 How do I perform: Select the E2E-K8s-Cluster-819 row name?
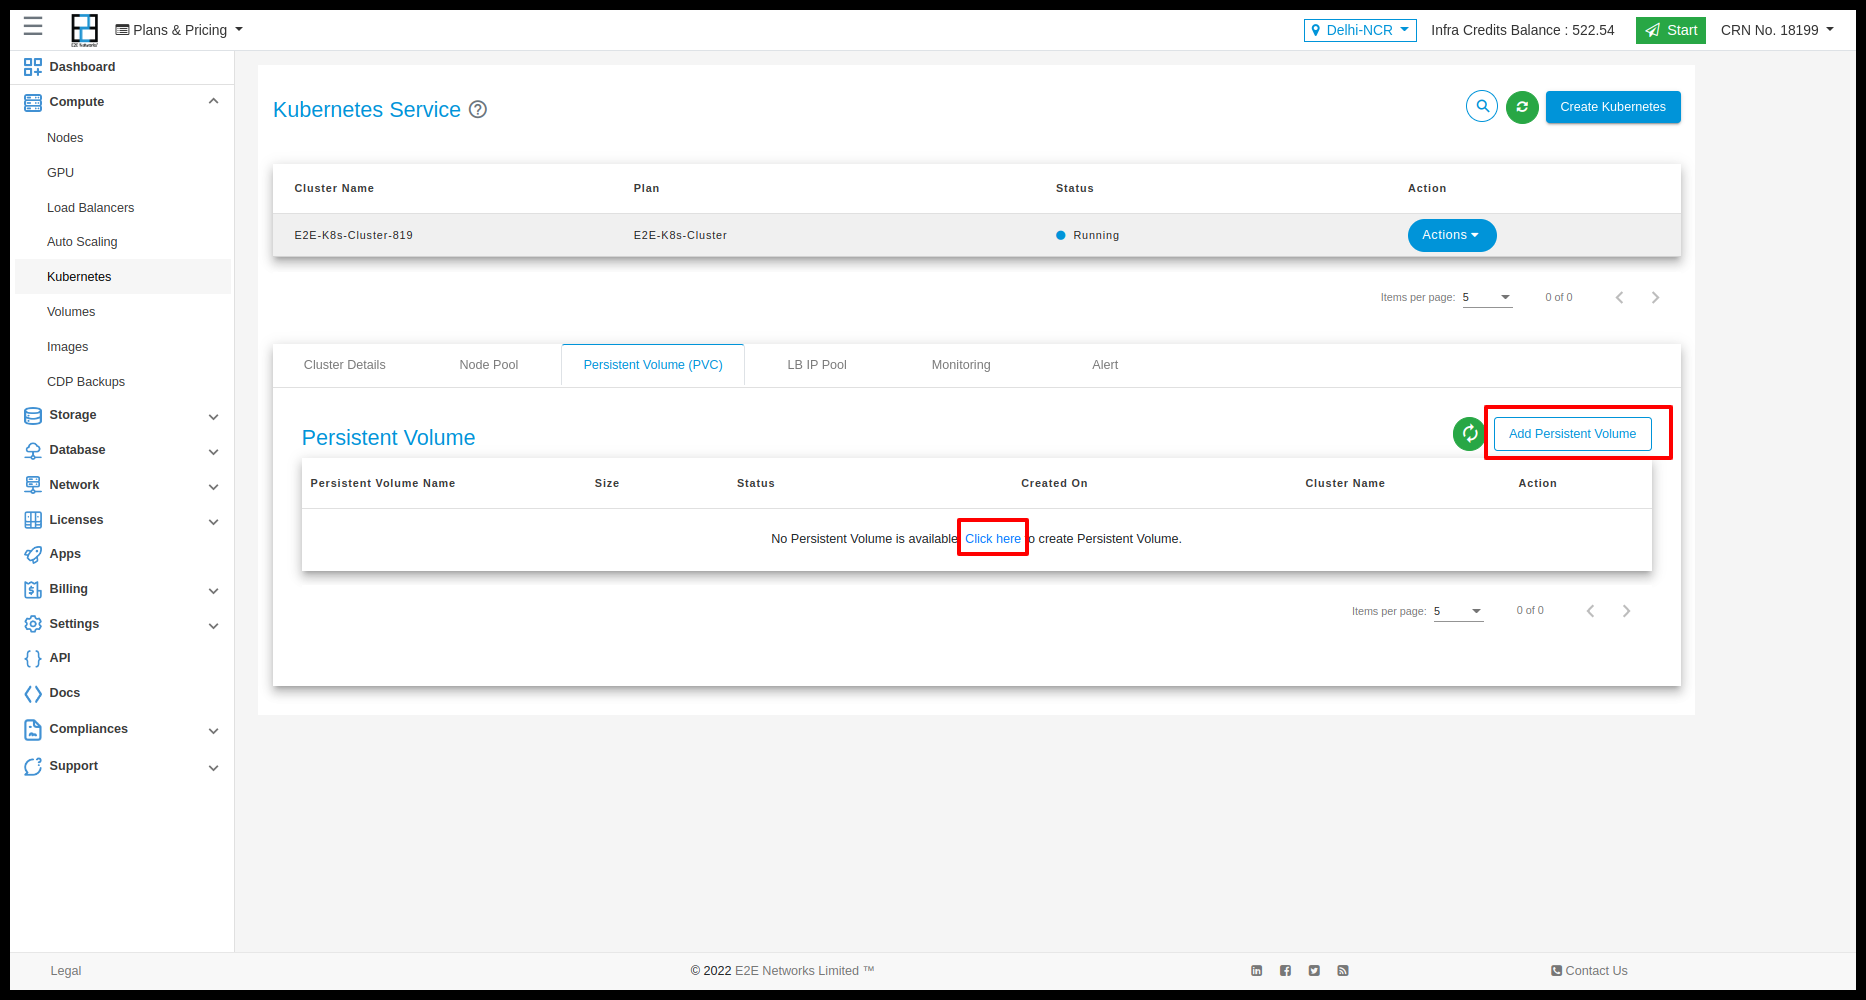(353, 236)
